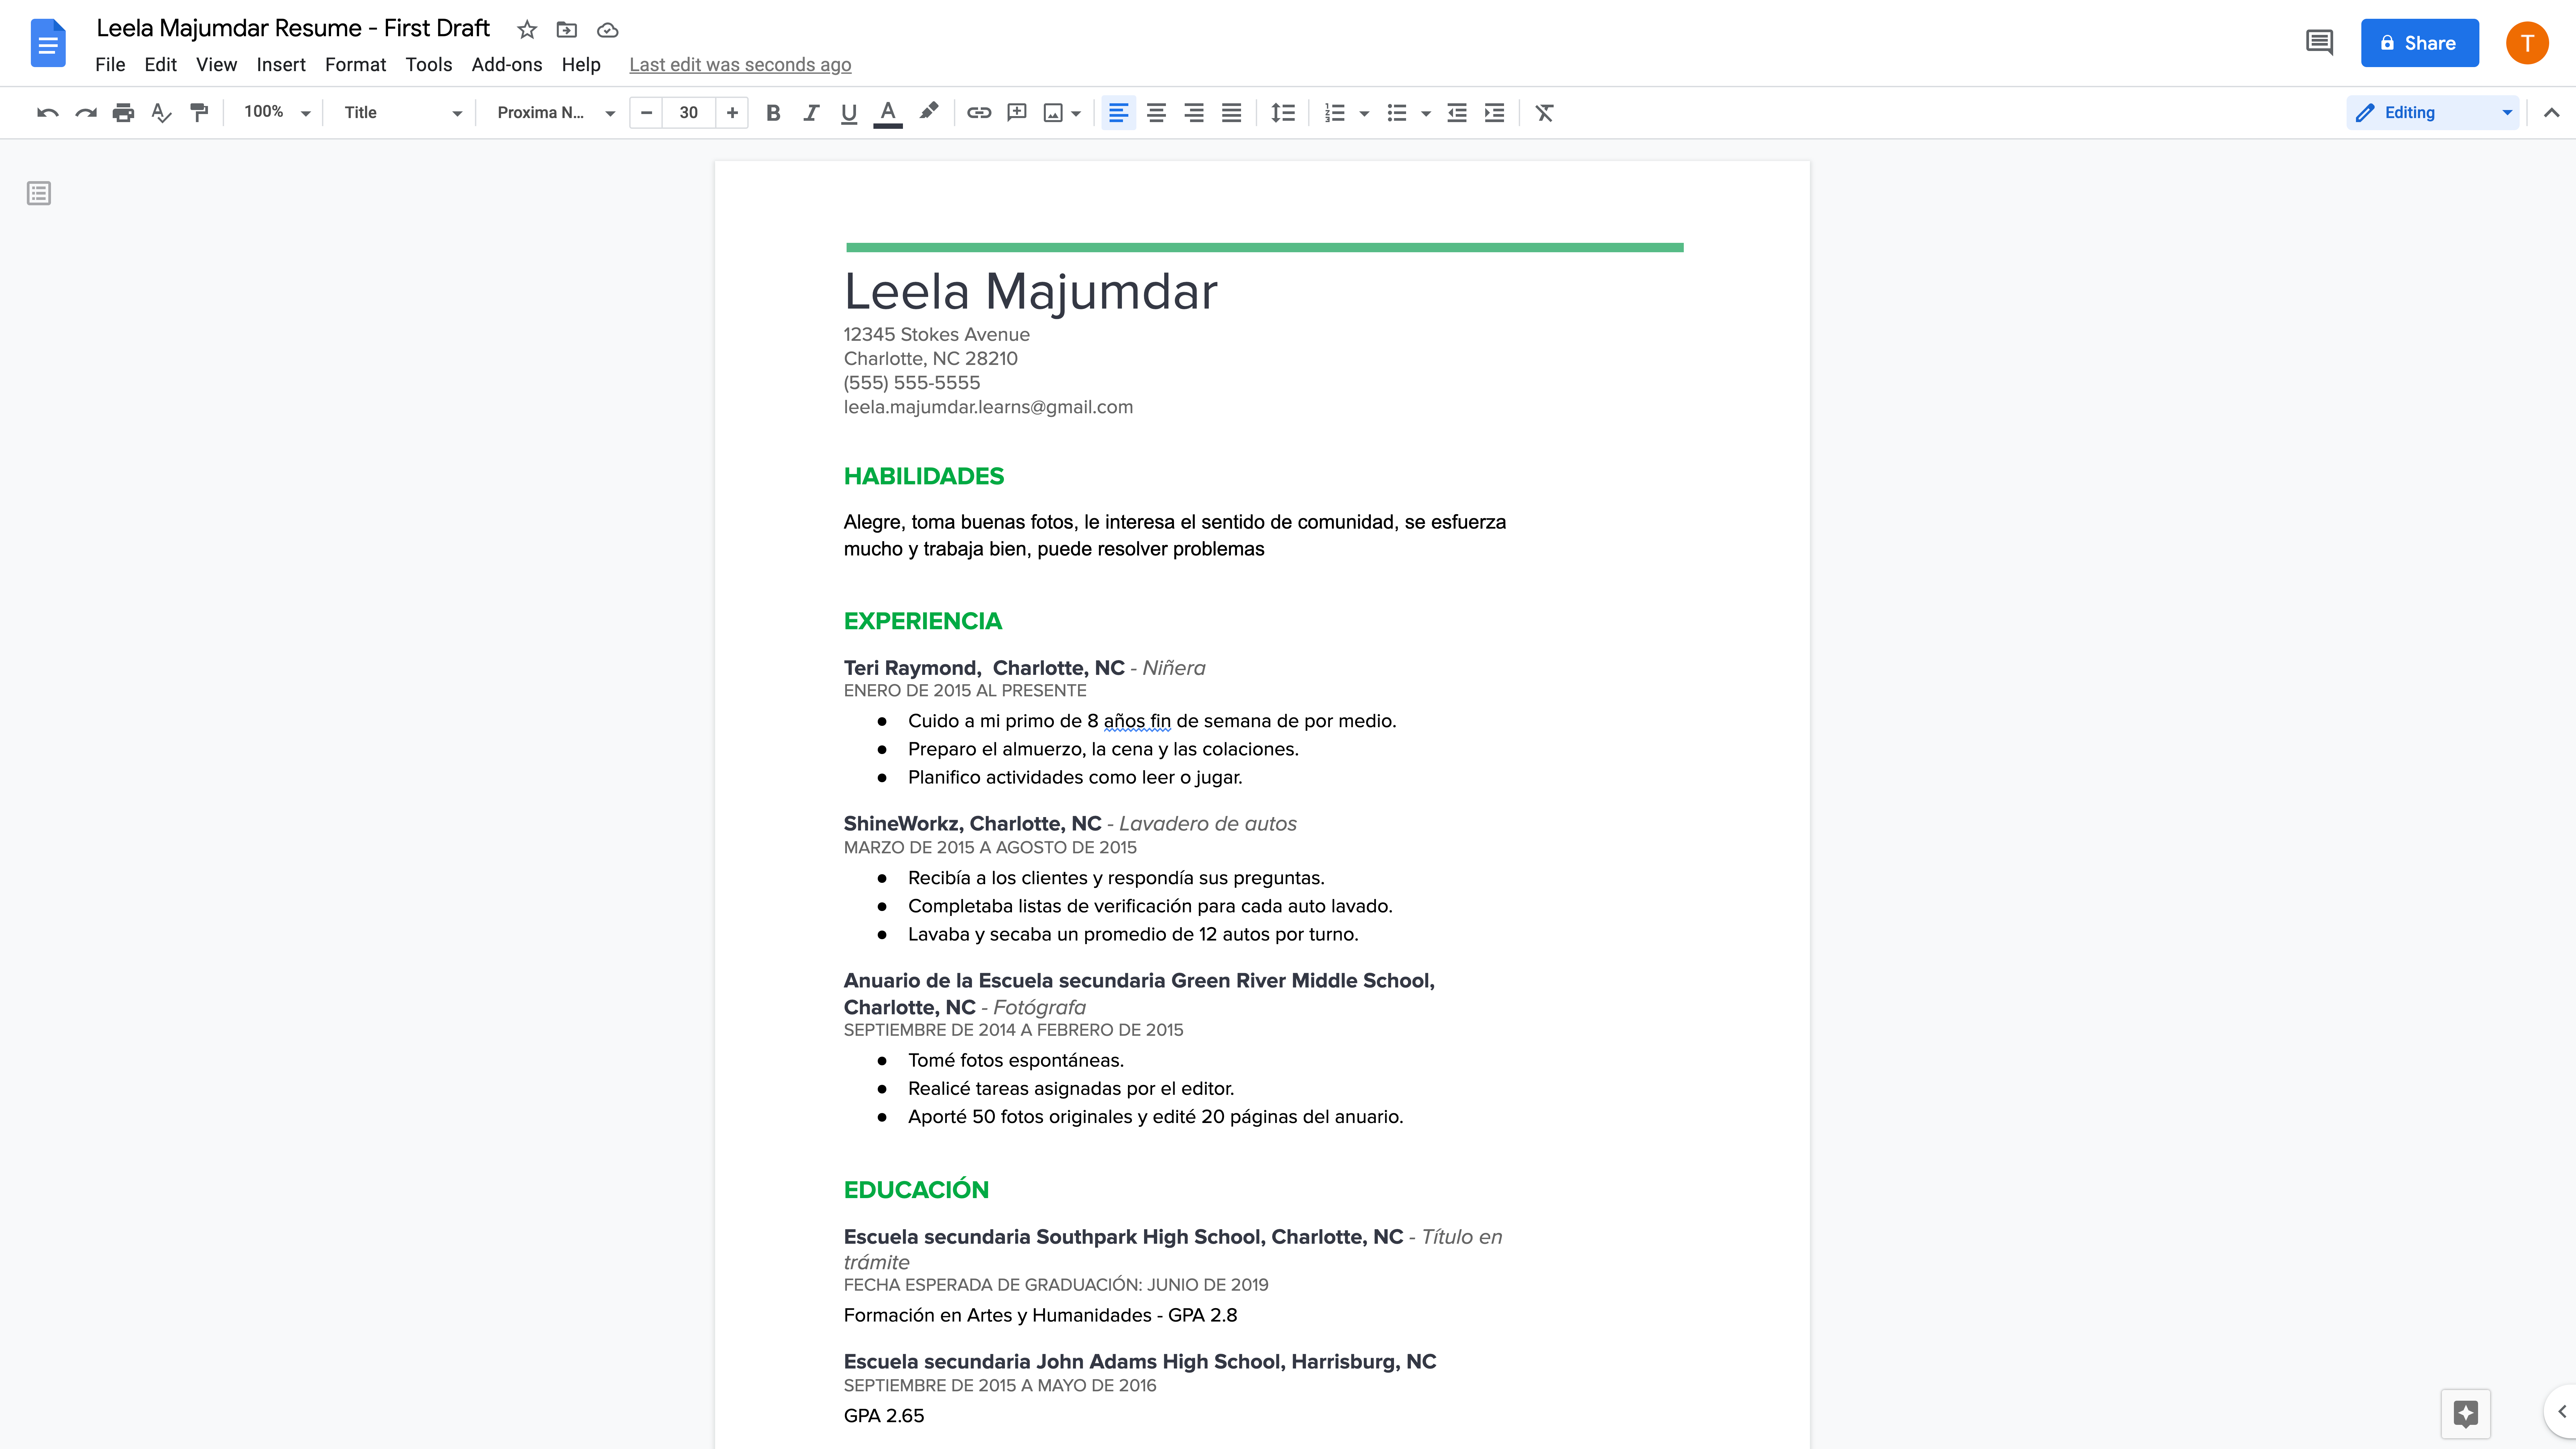Increase font size with plus button
The height and width of the screenshot is (1449, 2576).
click(x=732, y=113)
